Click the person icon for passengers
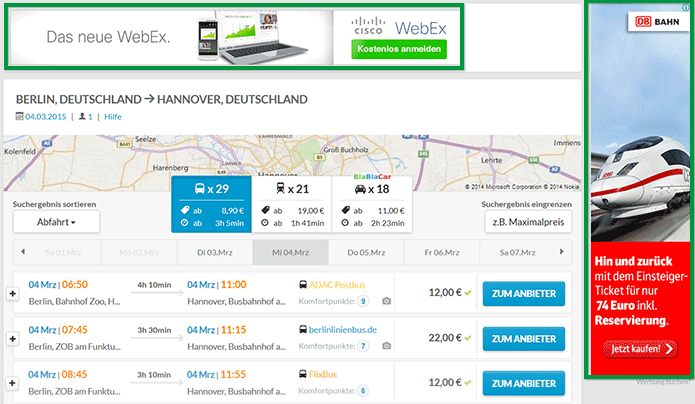The image size is (695, 404). [82, 116]
